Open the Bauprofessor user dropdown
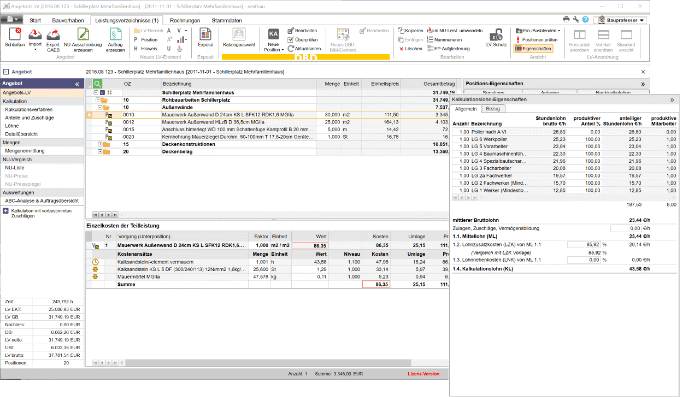 coord(620,20)
